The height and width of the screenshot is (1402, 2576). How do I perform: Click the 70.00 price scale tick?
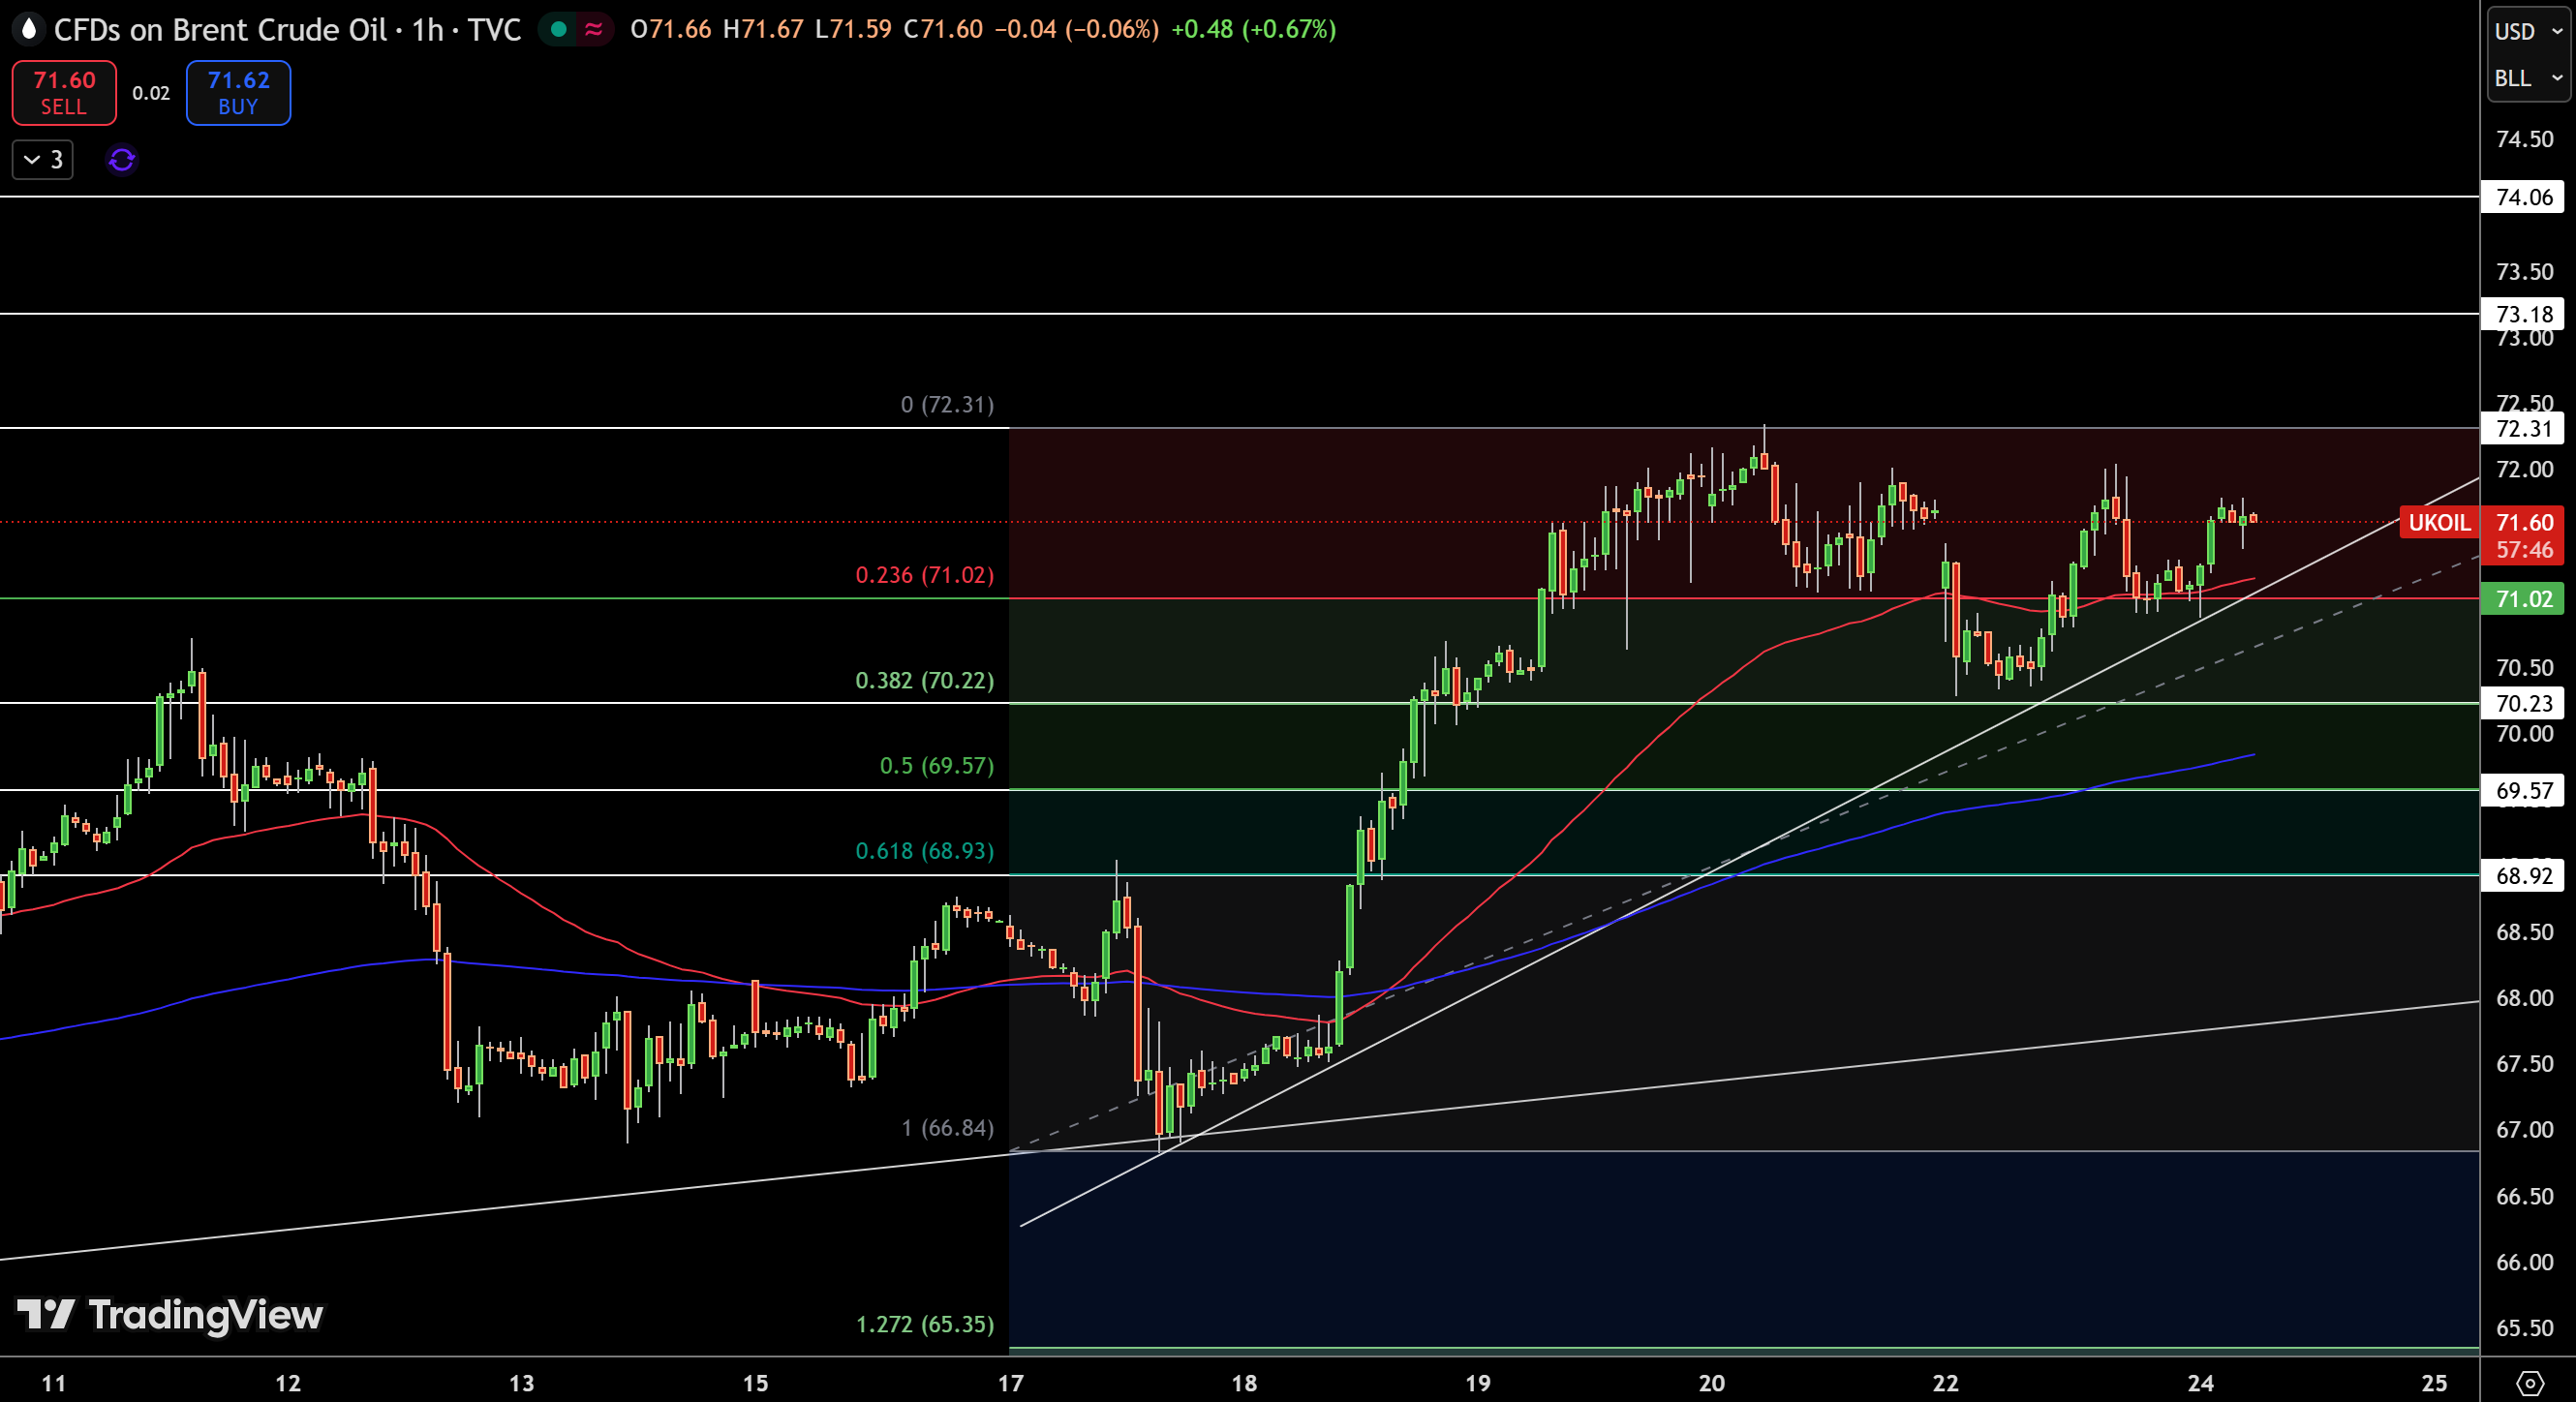tap(2524, 734)
